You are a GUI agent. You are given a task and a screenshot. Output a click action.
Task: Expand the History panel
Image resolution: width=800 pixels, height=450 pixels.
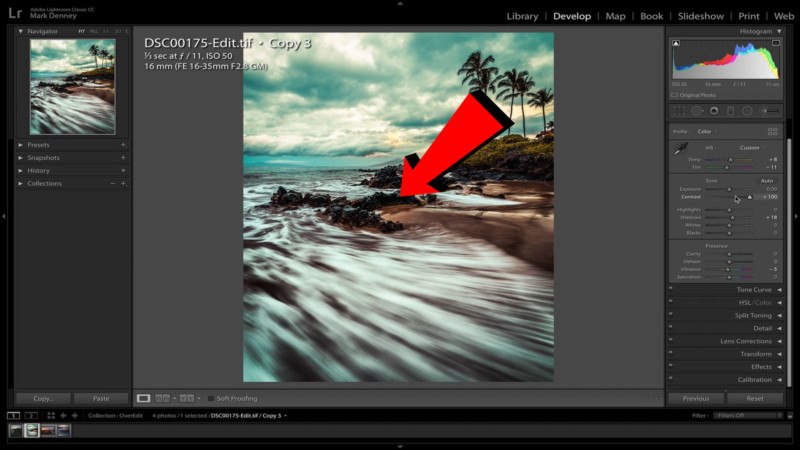[38, 171]
